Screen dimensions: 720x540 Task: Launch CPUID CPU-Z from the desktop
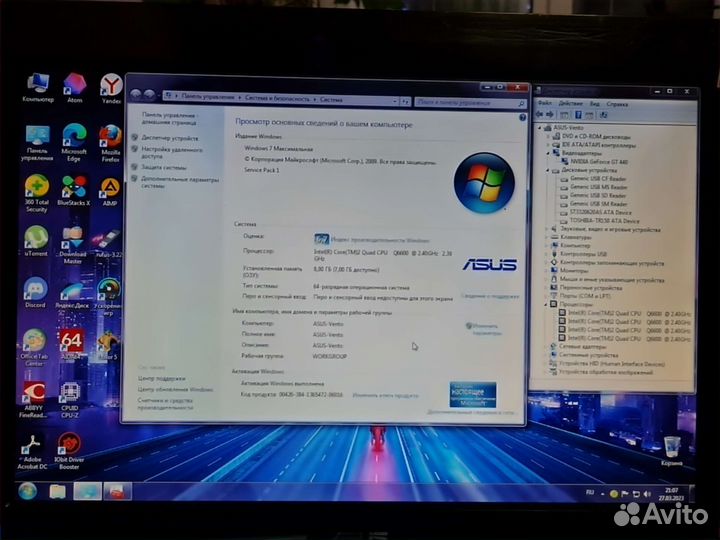(x=70, y=400)
